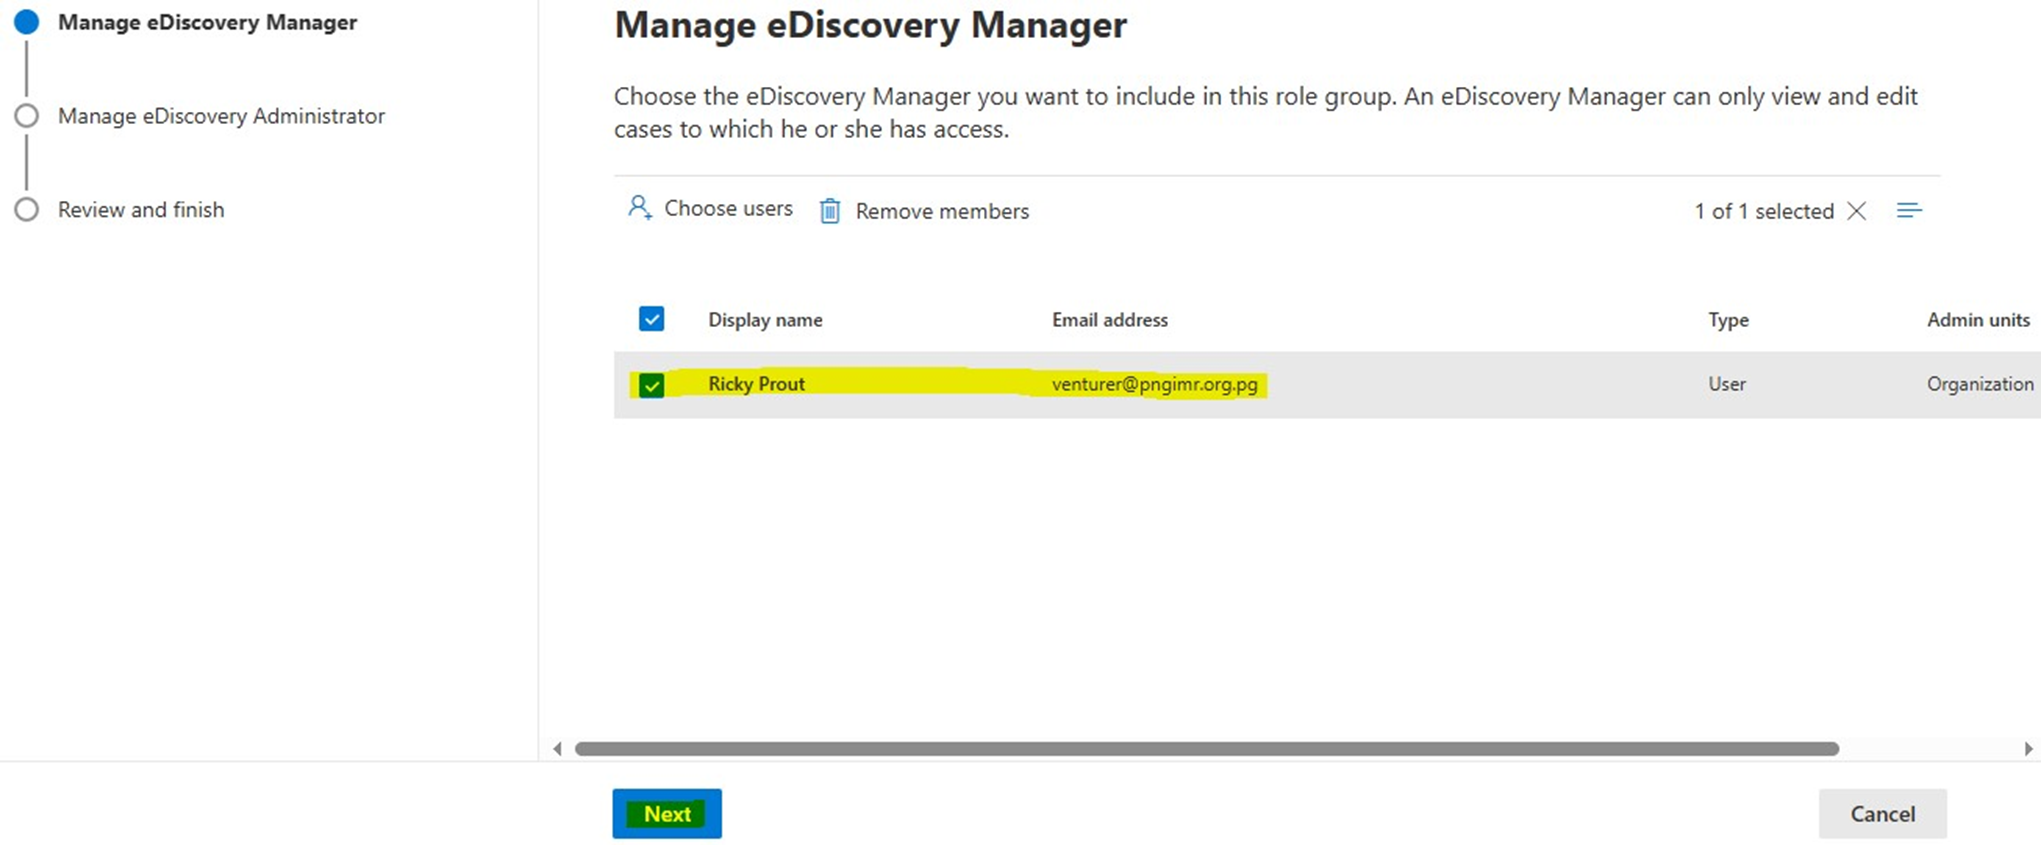Click the horizontal scrollbar thumb
2041x845 pixels.
click(1206, 749)
